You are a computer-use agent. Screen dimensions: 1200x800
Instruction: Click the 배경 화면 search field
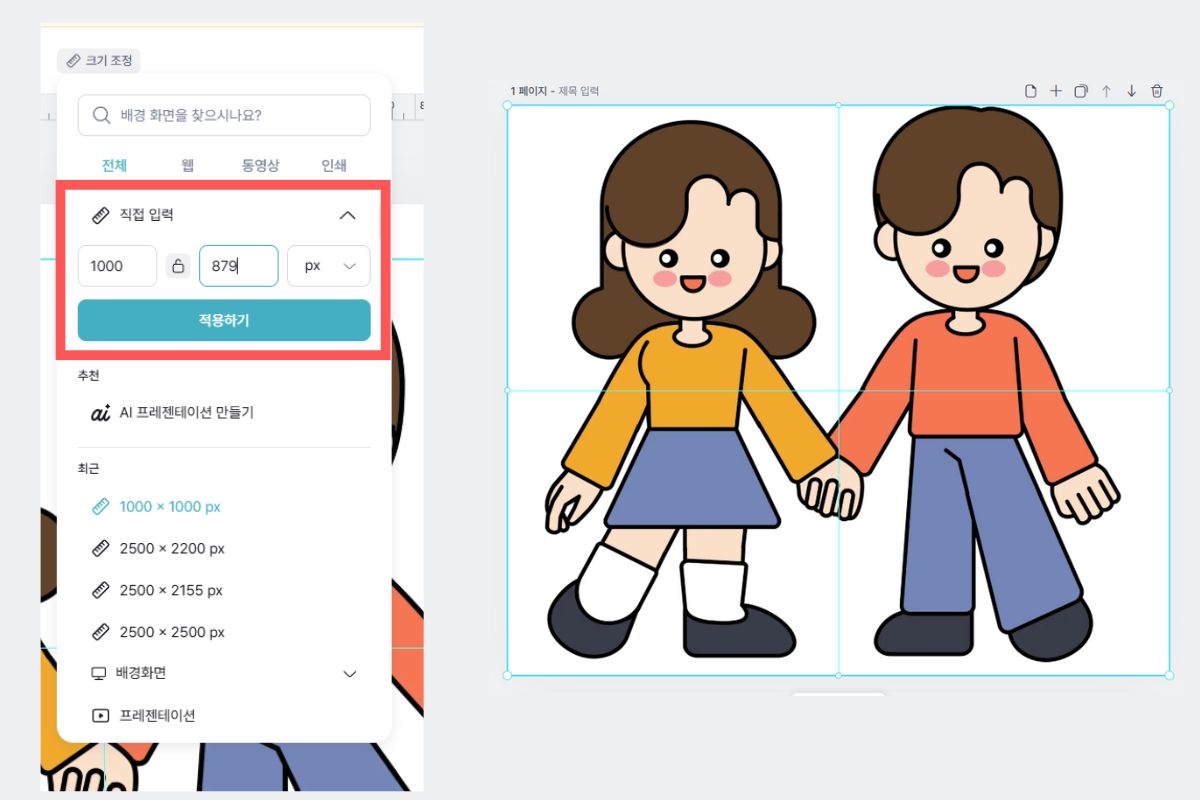click(224, 115)
